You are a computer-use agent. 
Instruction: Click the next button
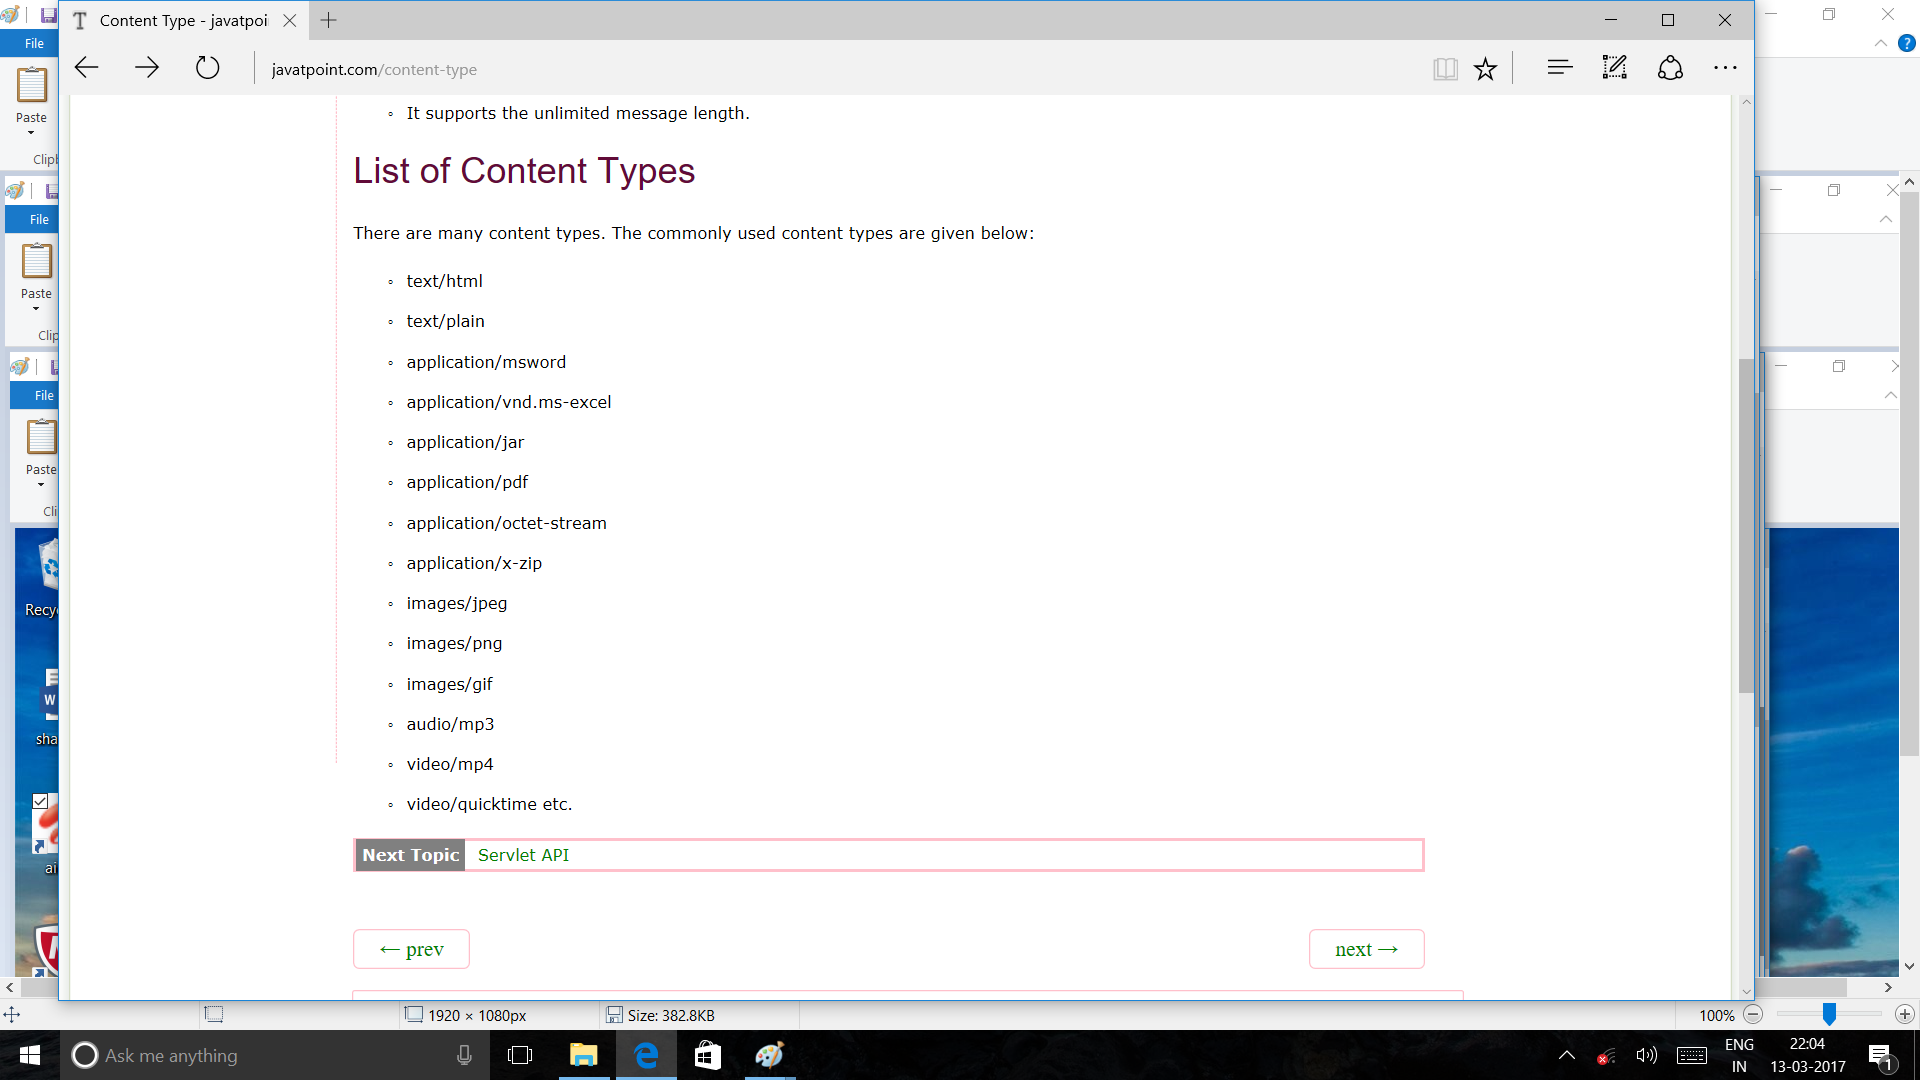[1366, 949]
